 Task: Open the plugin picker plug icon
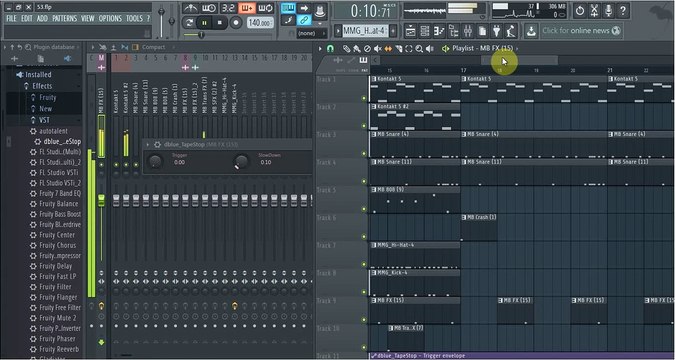(497, 31)
